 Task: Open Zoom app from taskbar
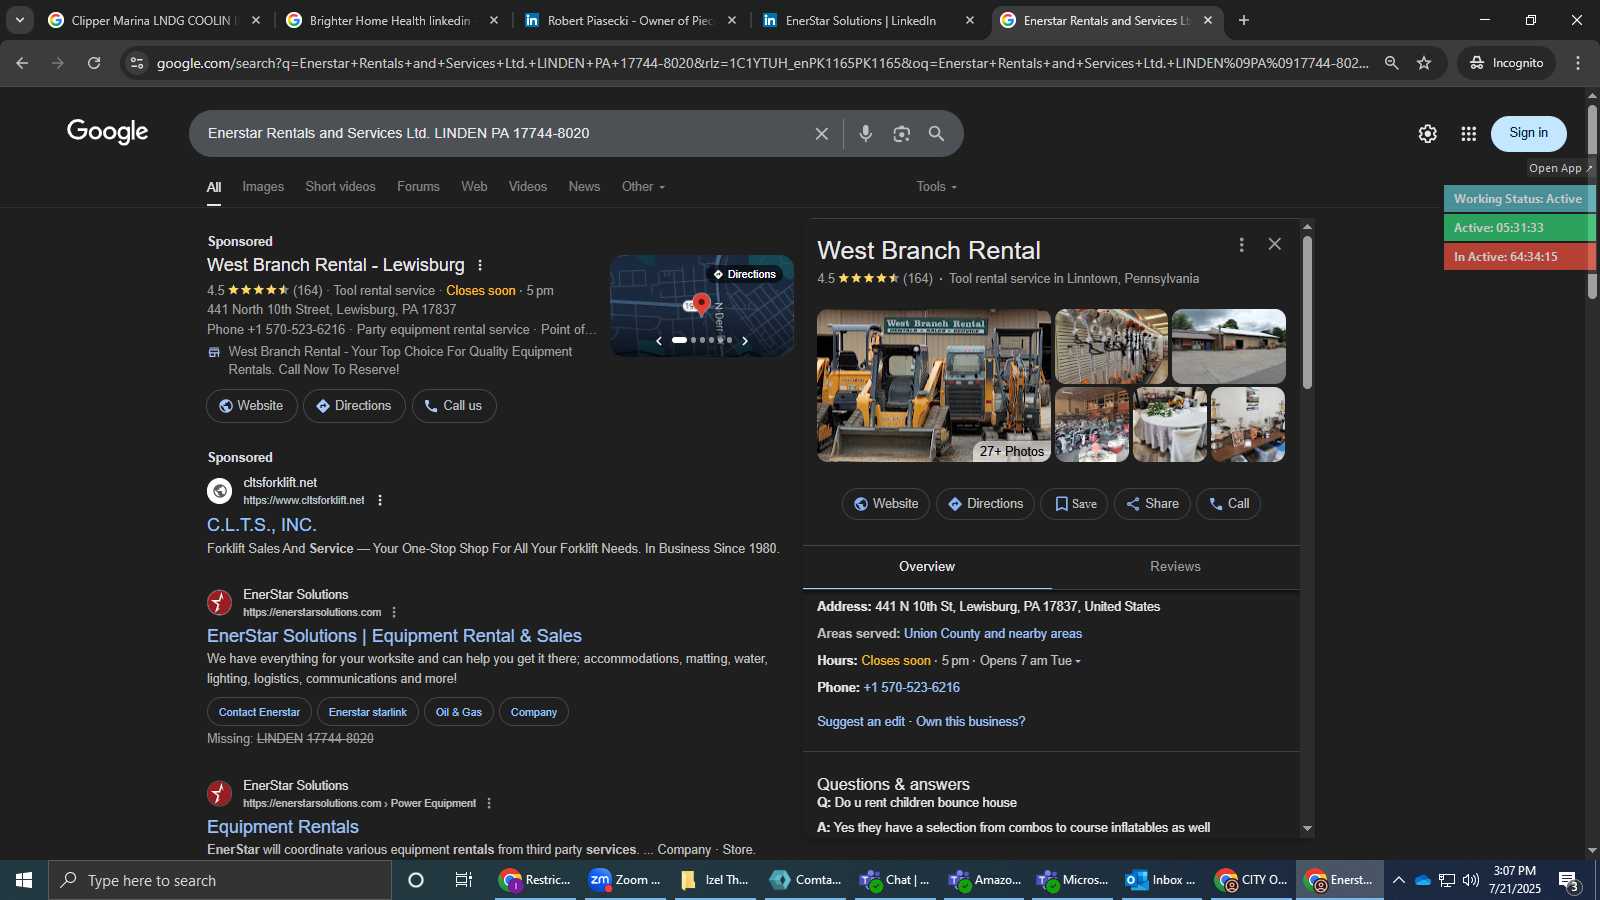(x=625, y=880)
